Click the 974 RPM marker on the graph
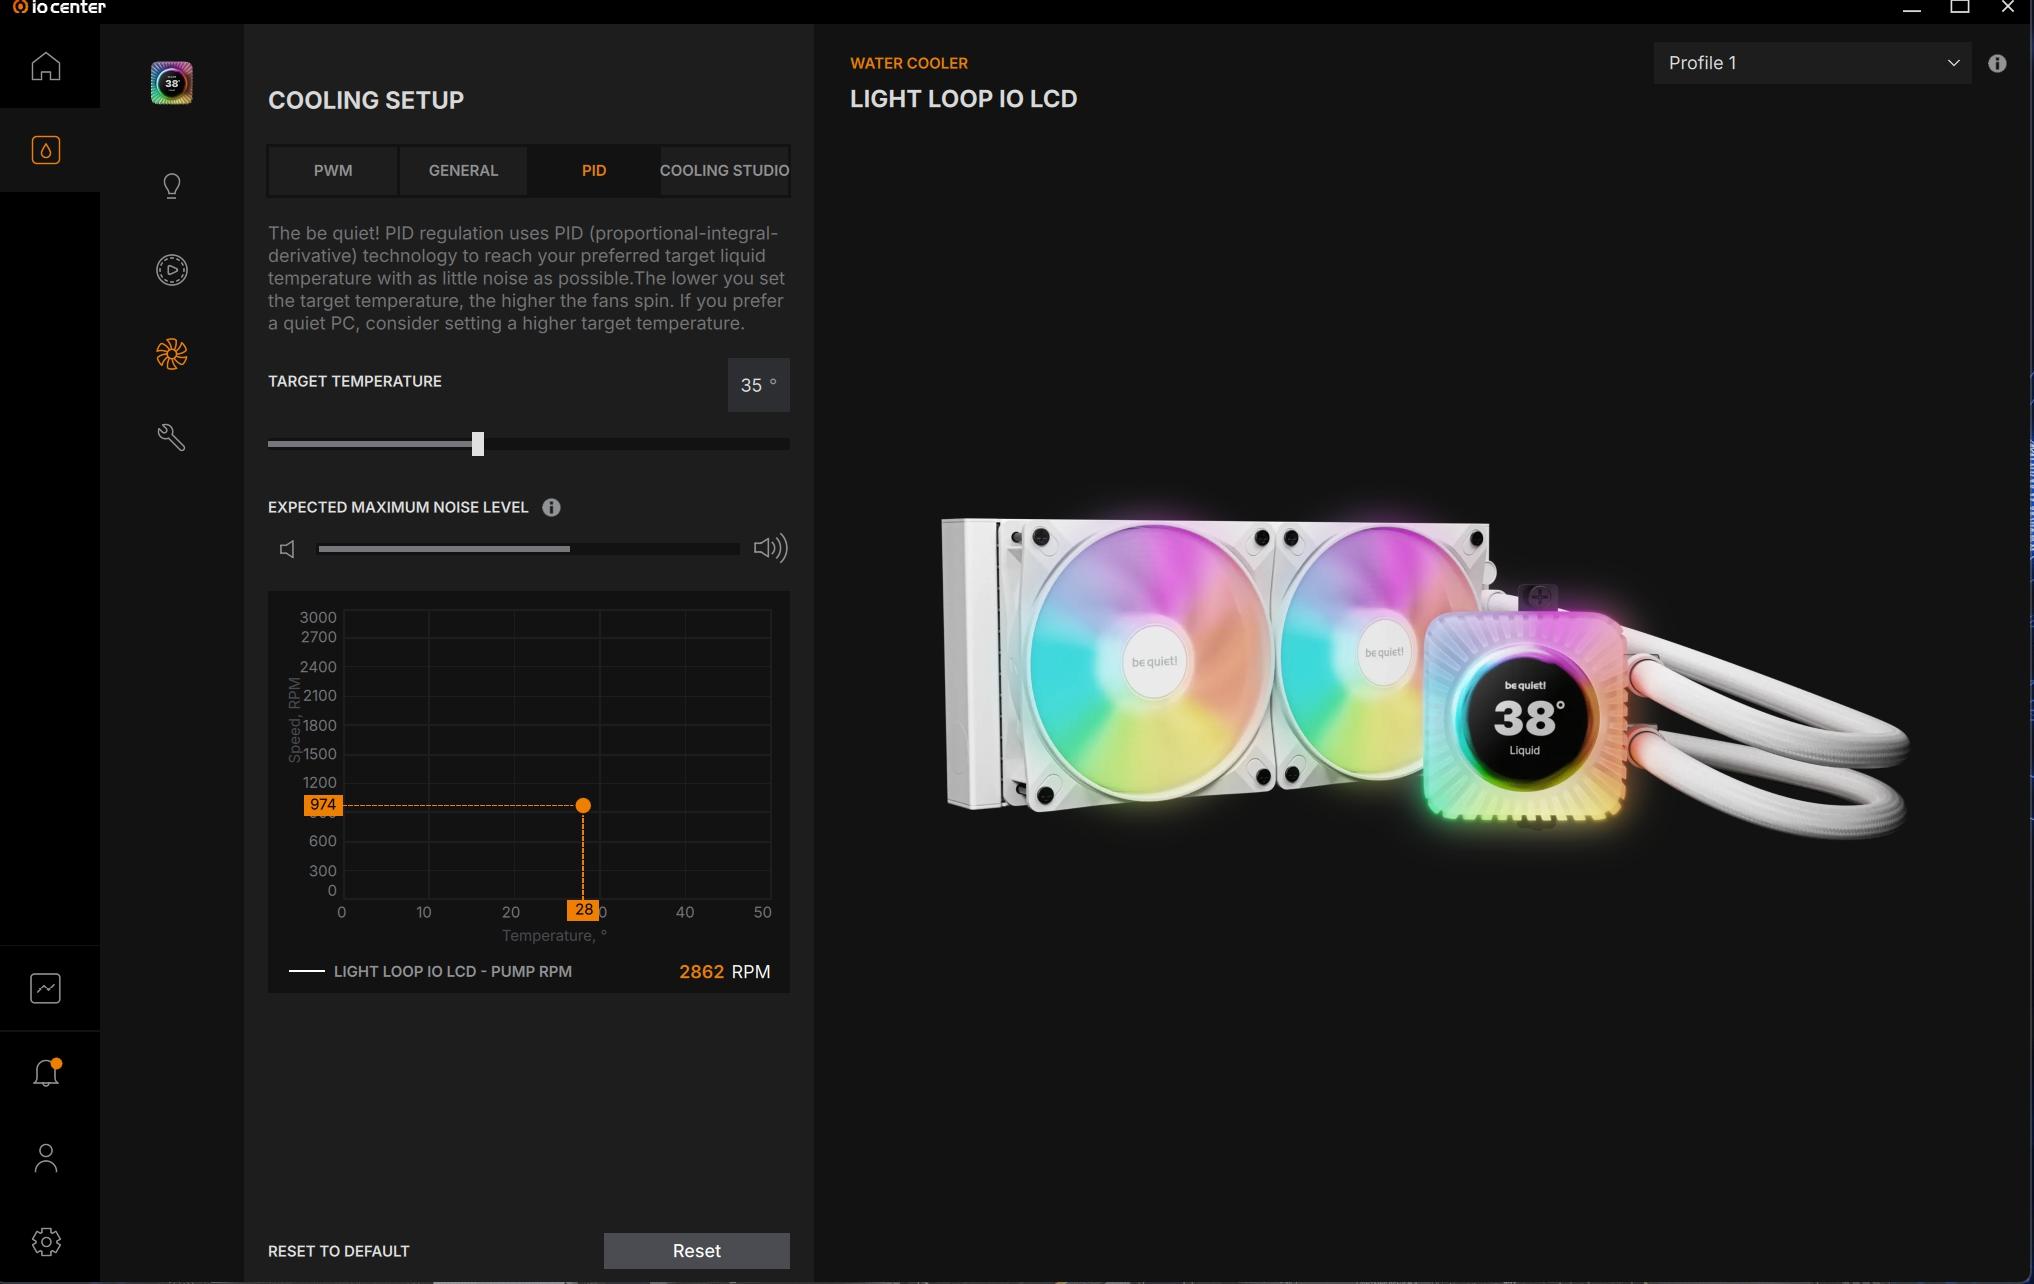 tap(323, 805)
